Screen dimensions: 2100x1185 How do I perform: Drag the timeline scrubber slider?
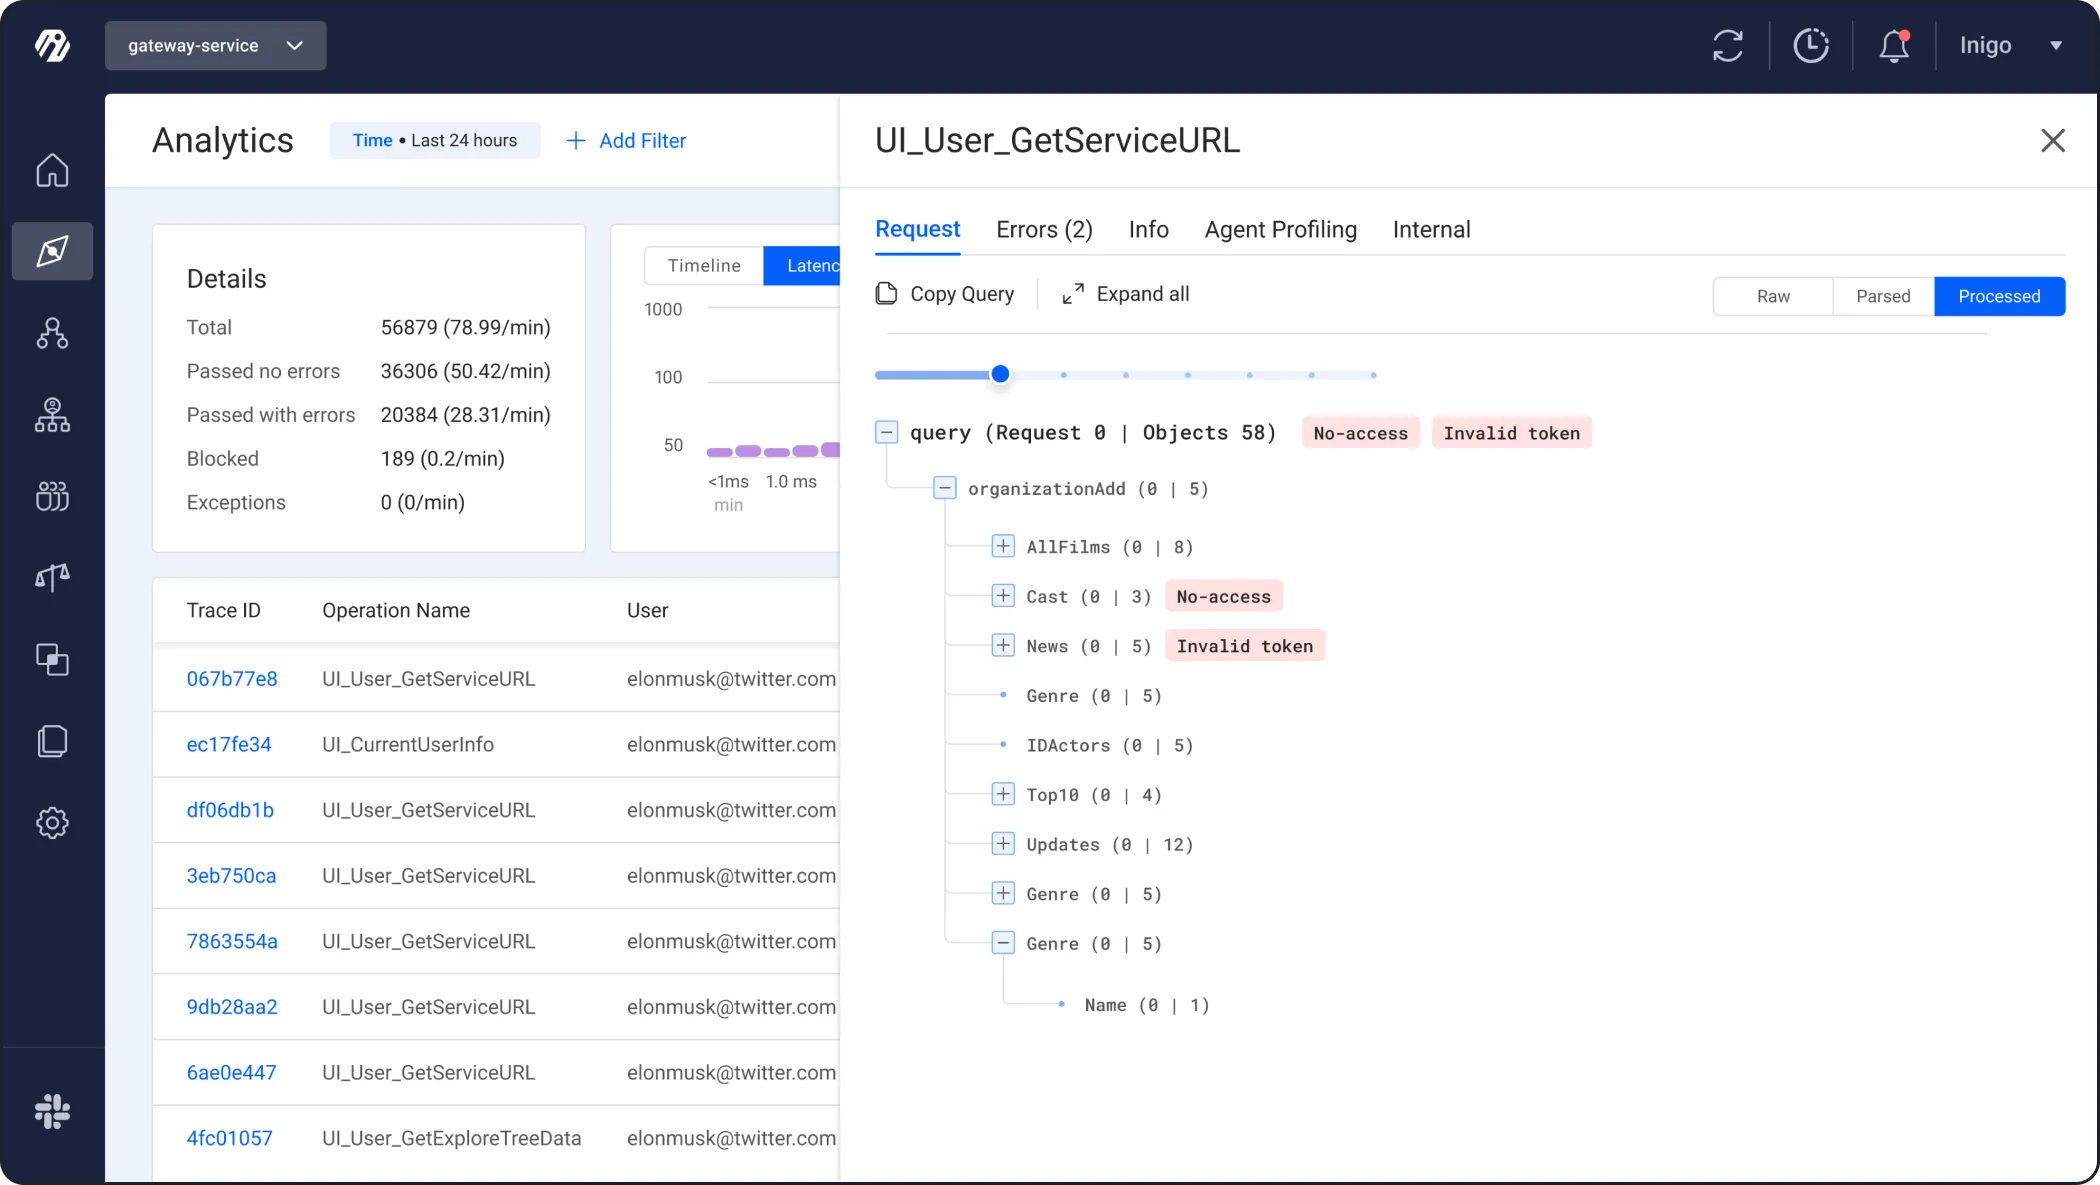pos(1000,375)
